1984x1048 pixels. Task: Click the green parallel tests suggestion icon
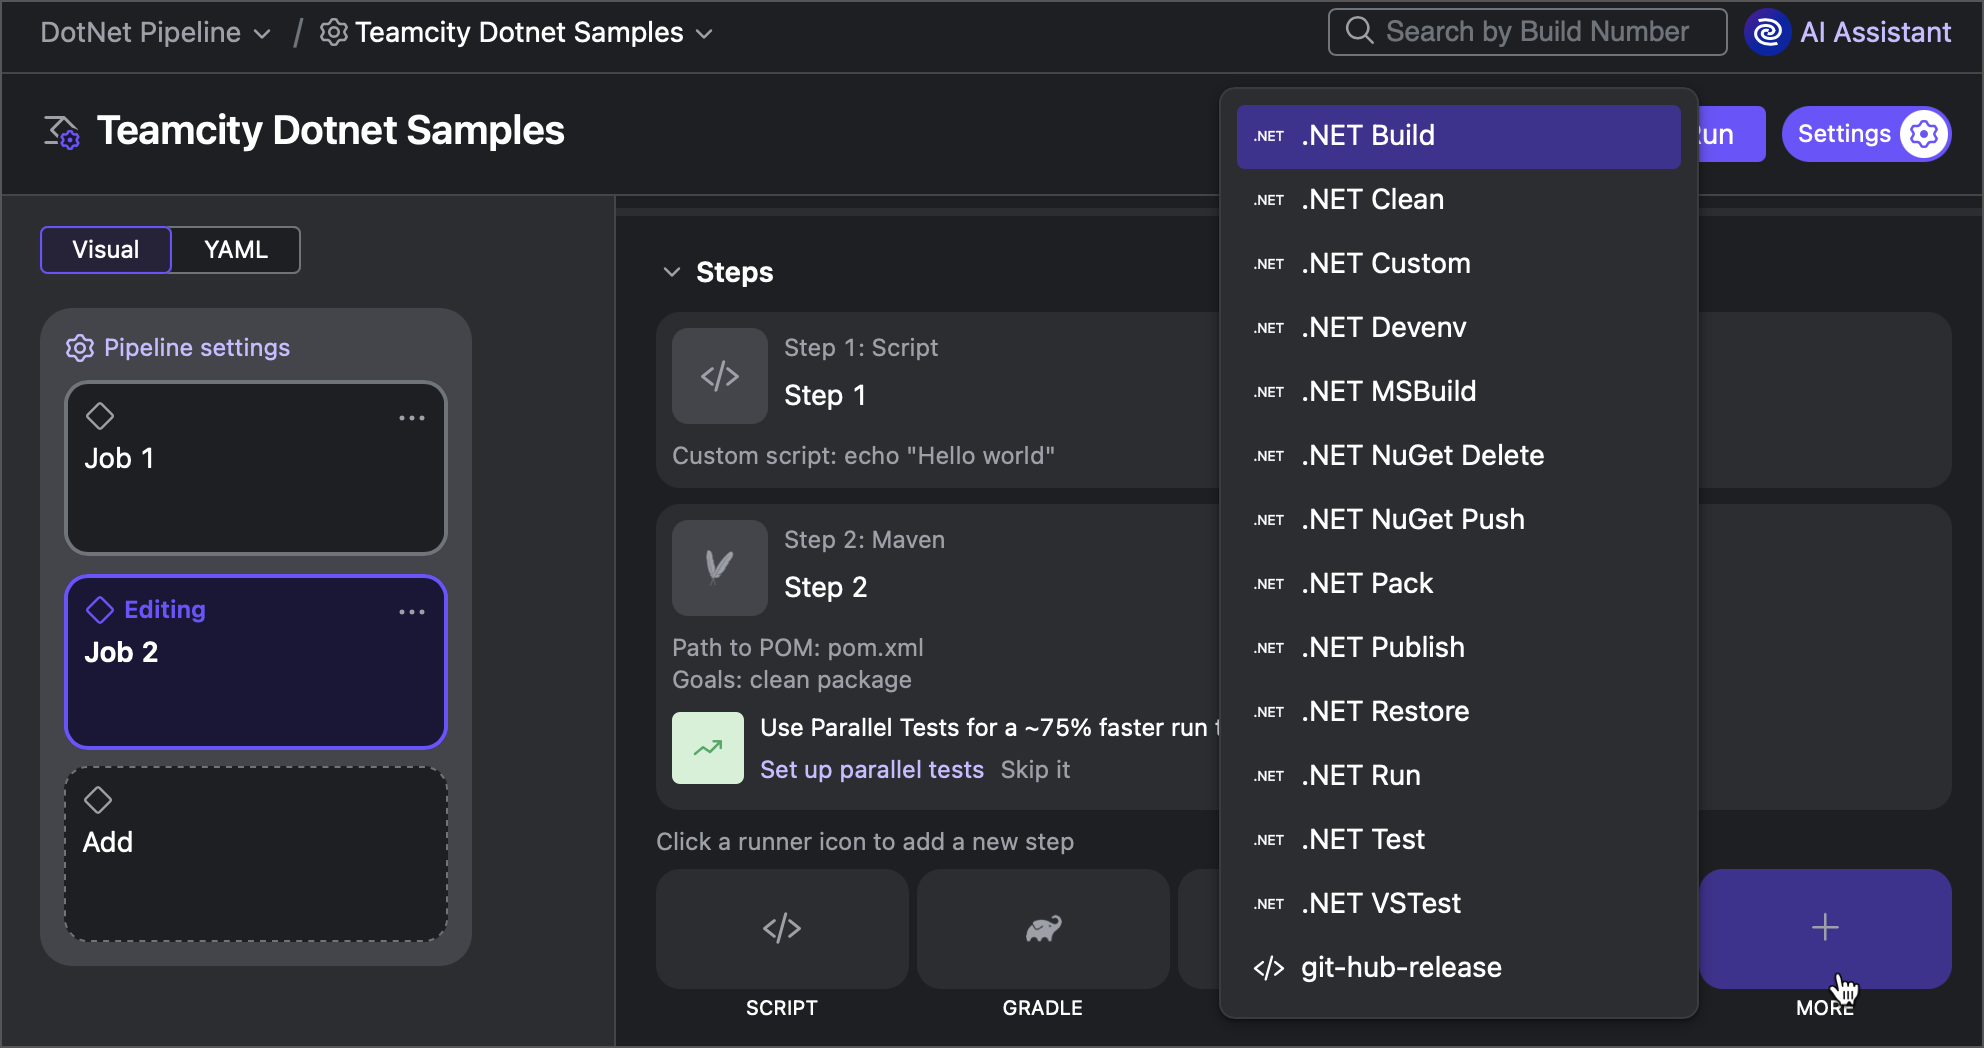pos(707,747)
